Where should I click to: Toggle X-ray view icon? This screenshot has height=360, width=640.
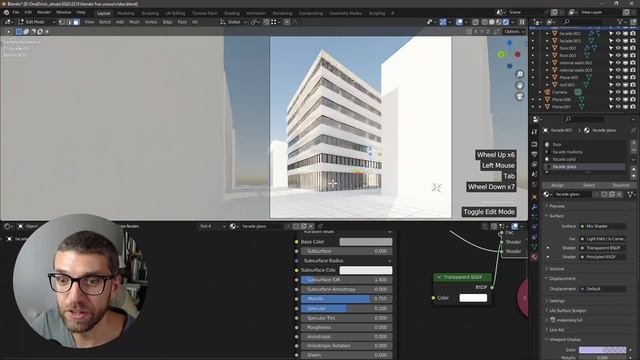click(476, 22)
